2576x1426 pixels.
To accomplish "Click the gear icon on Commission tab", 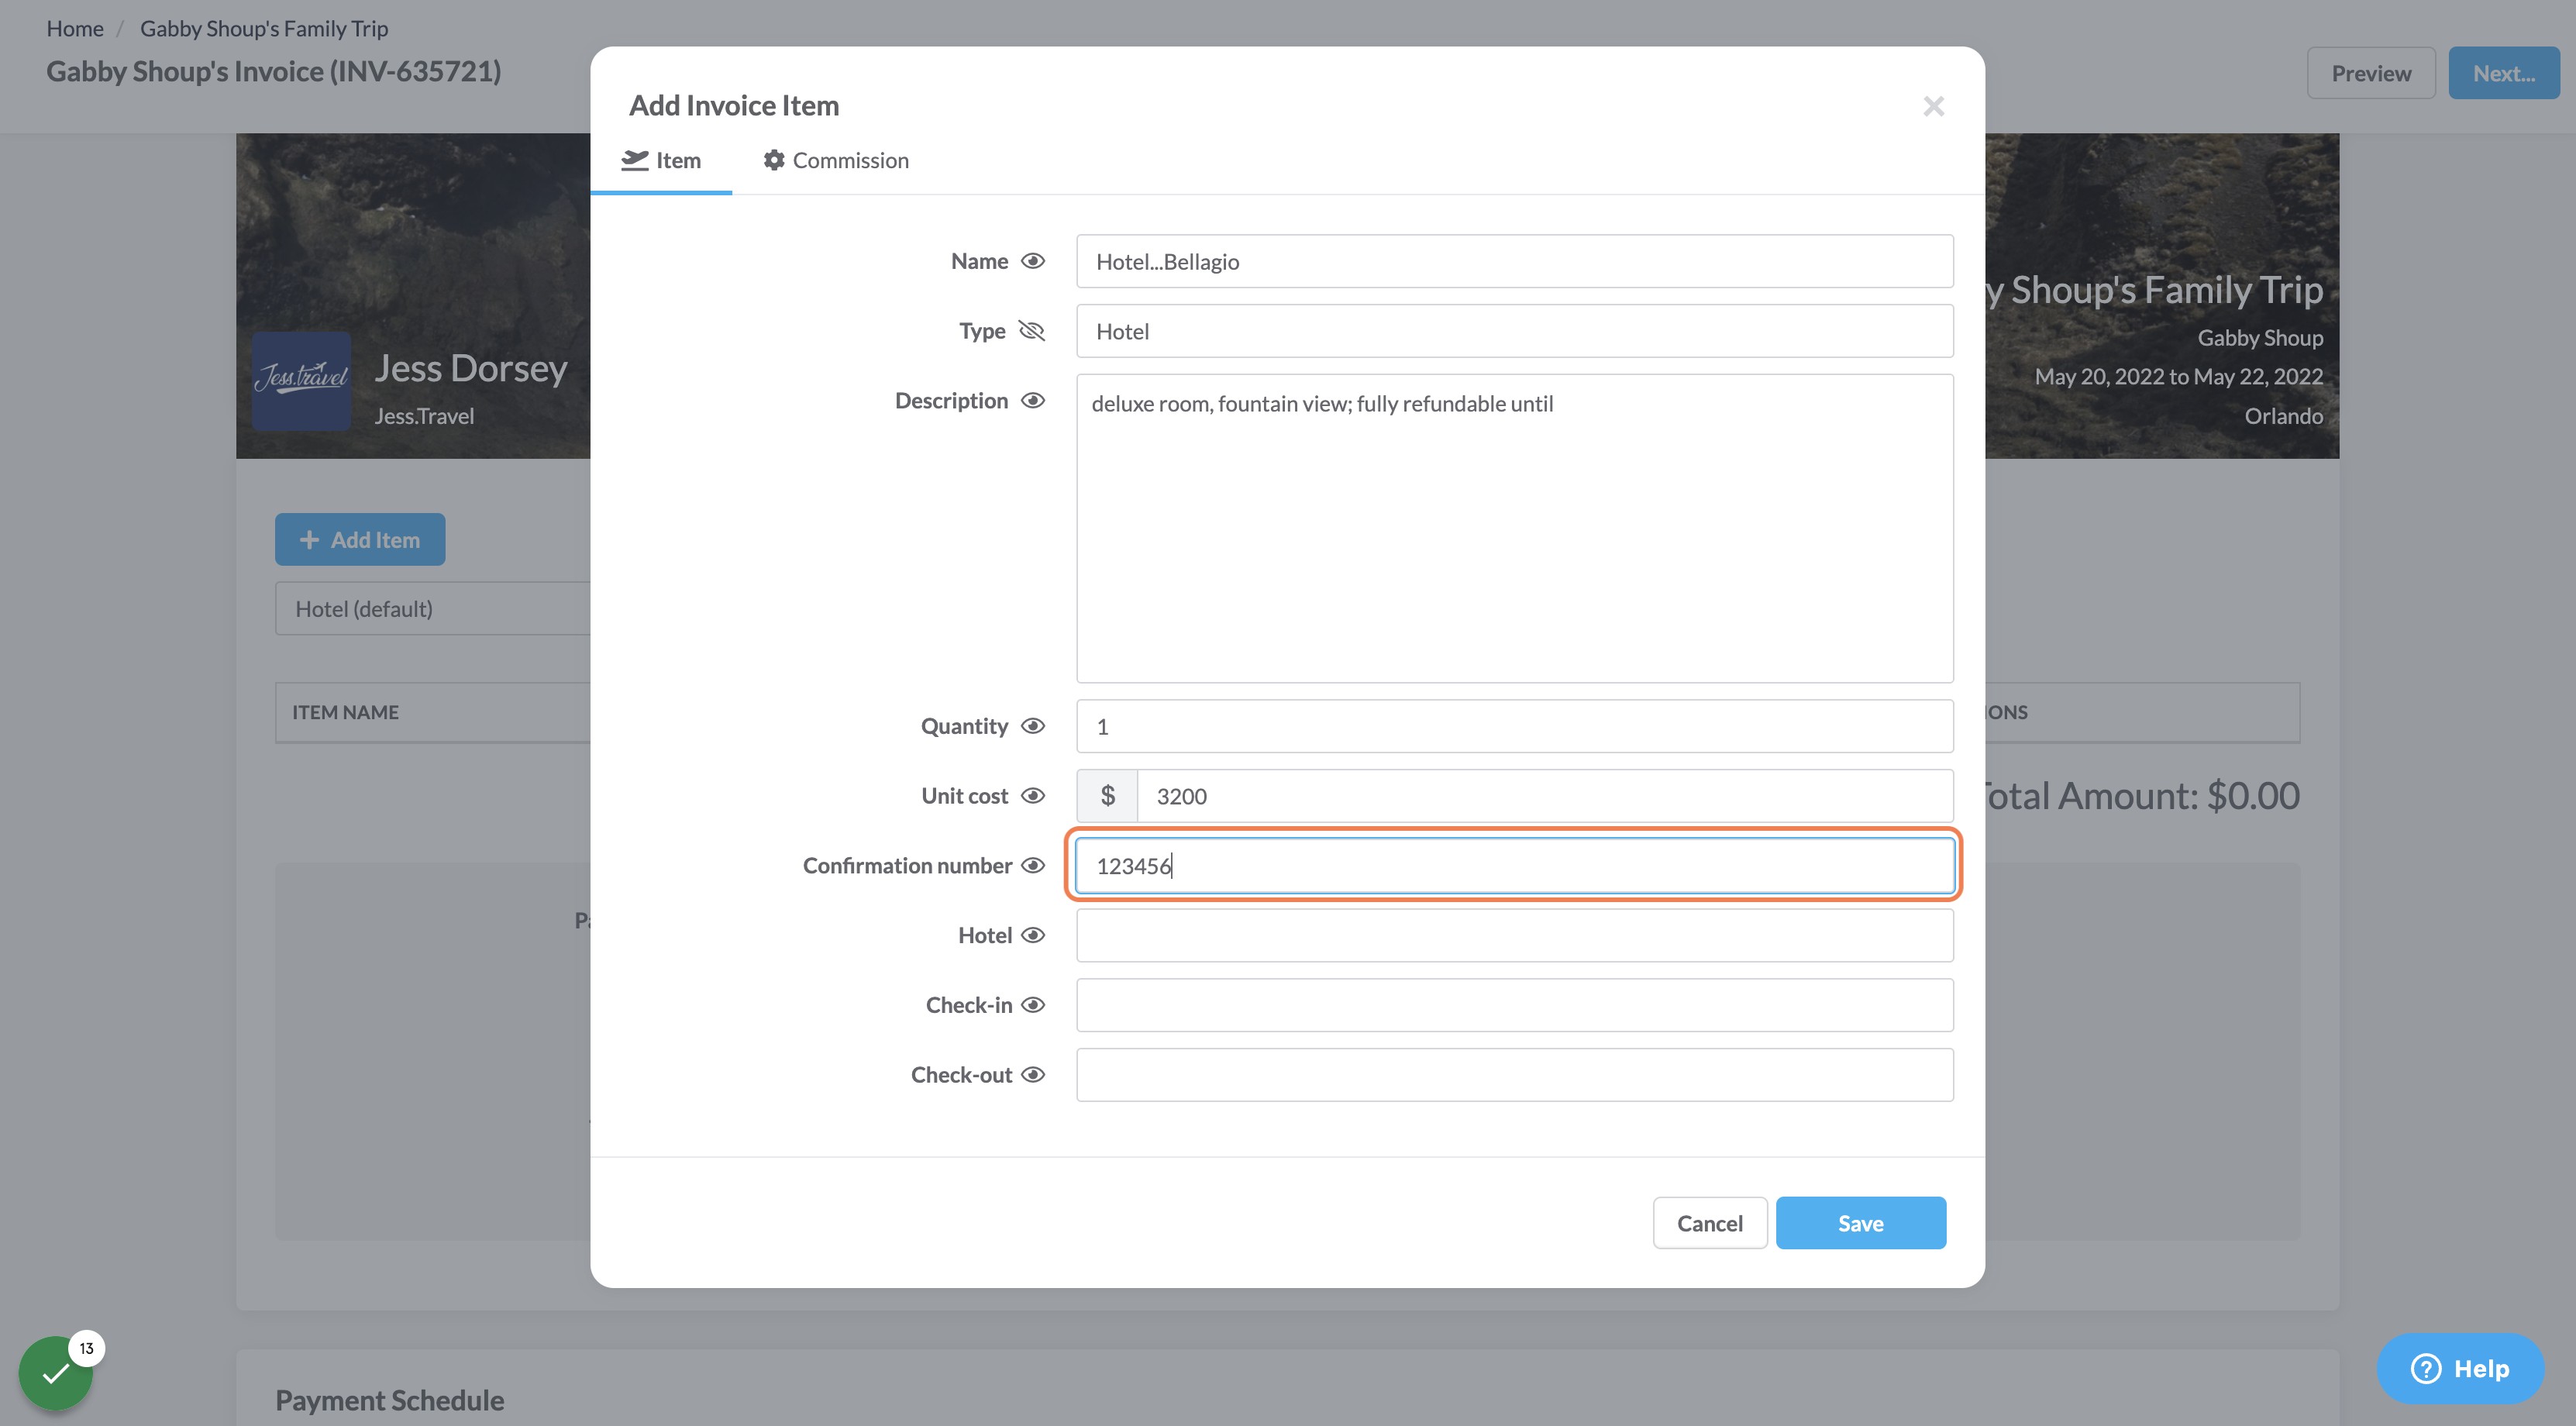I will (774, 160).
